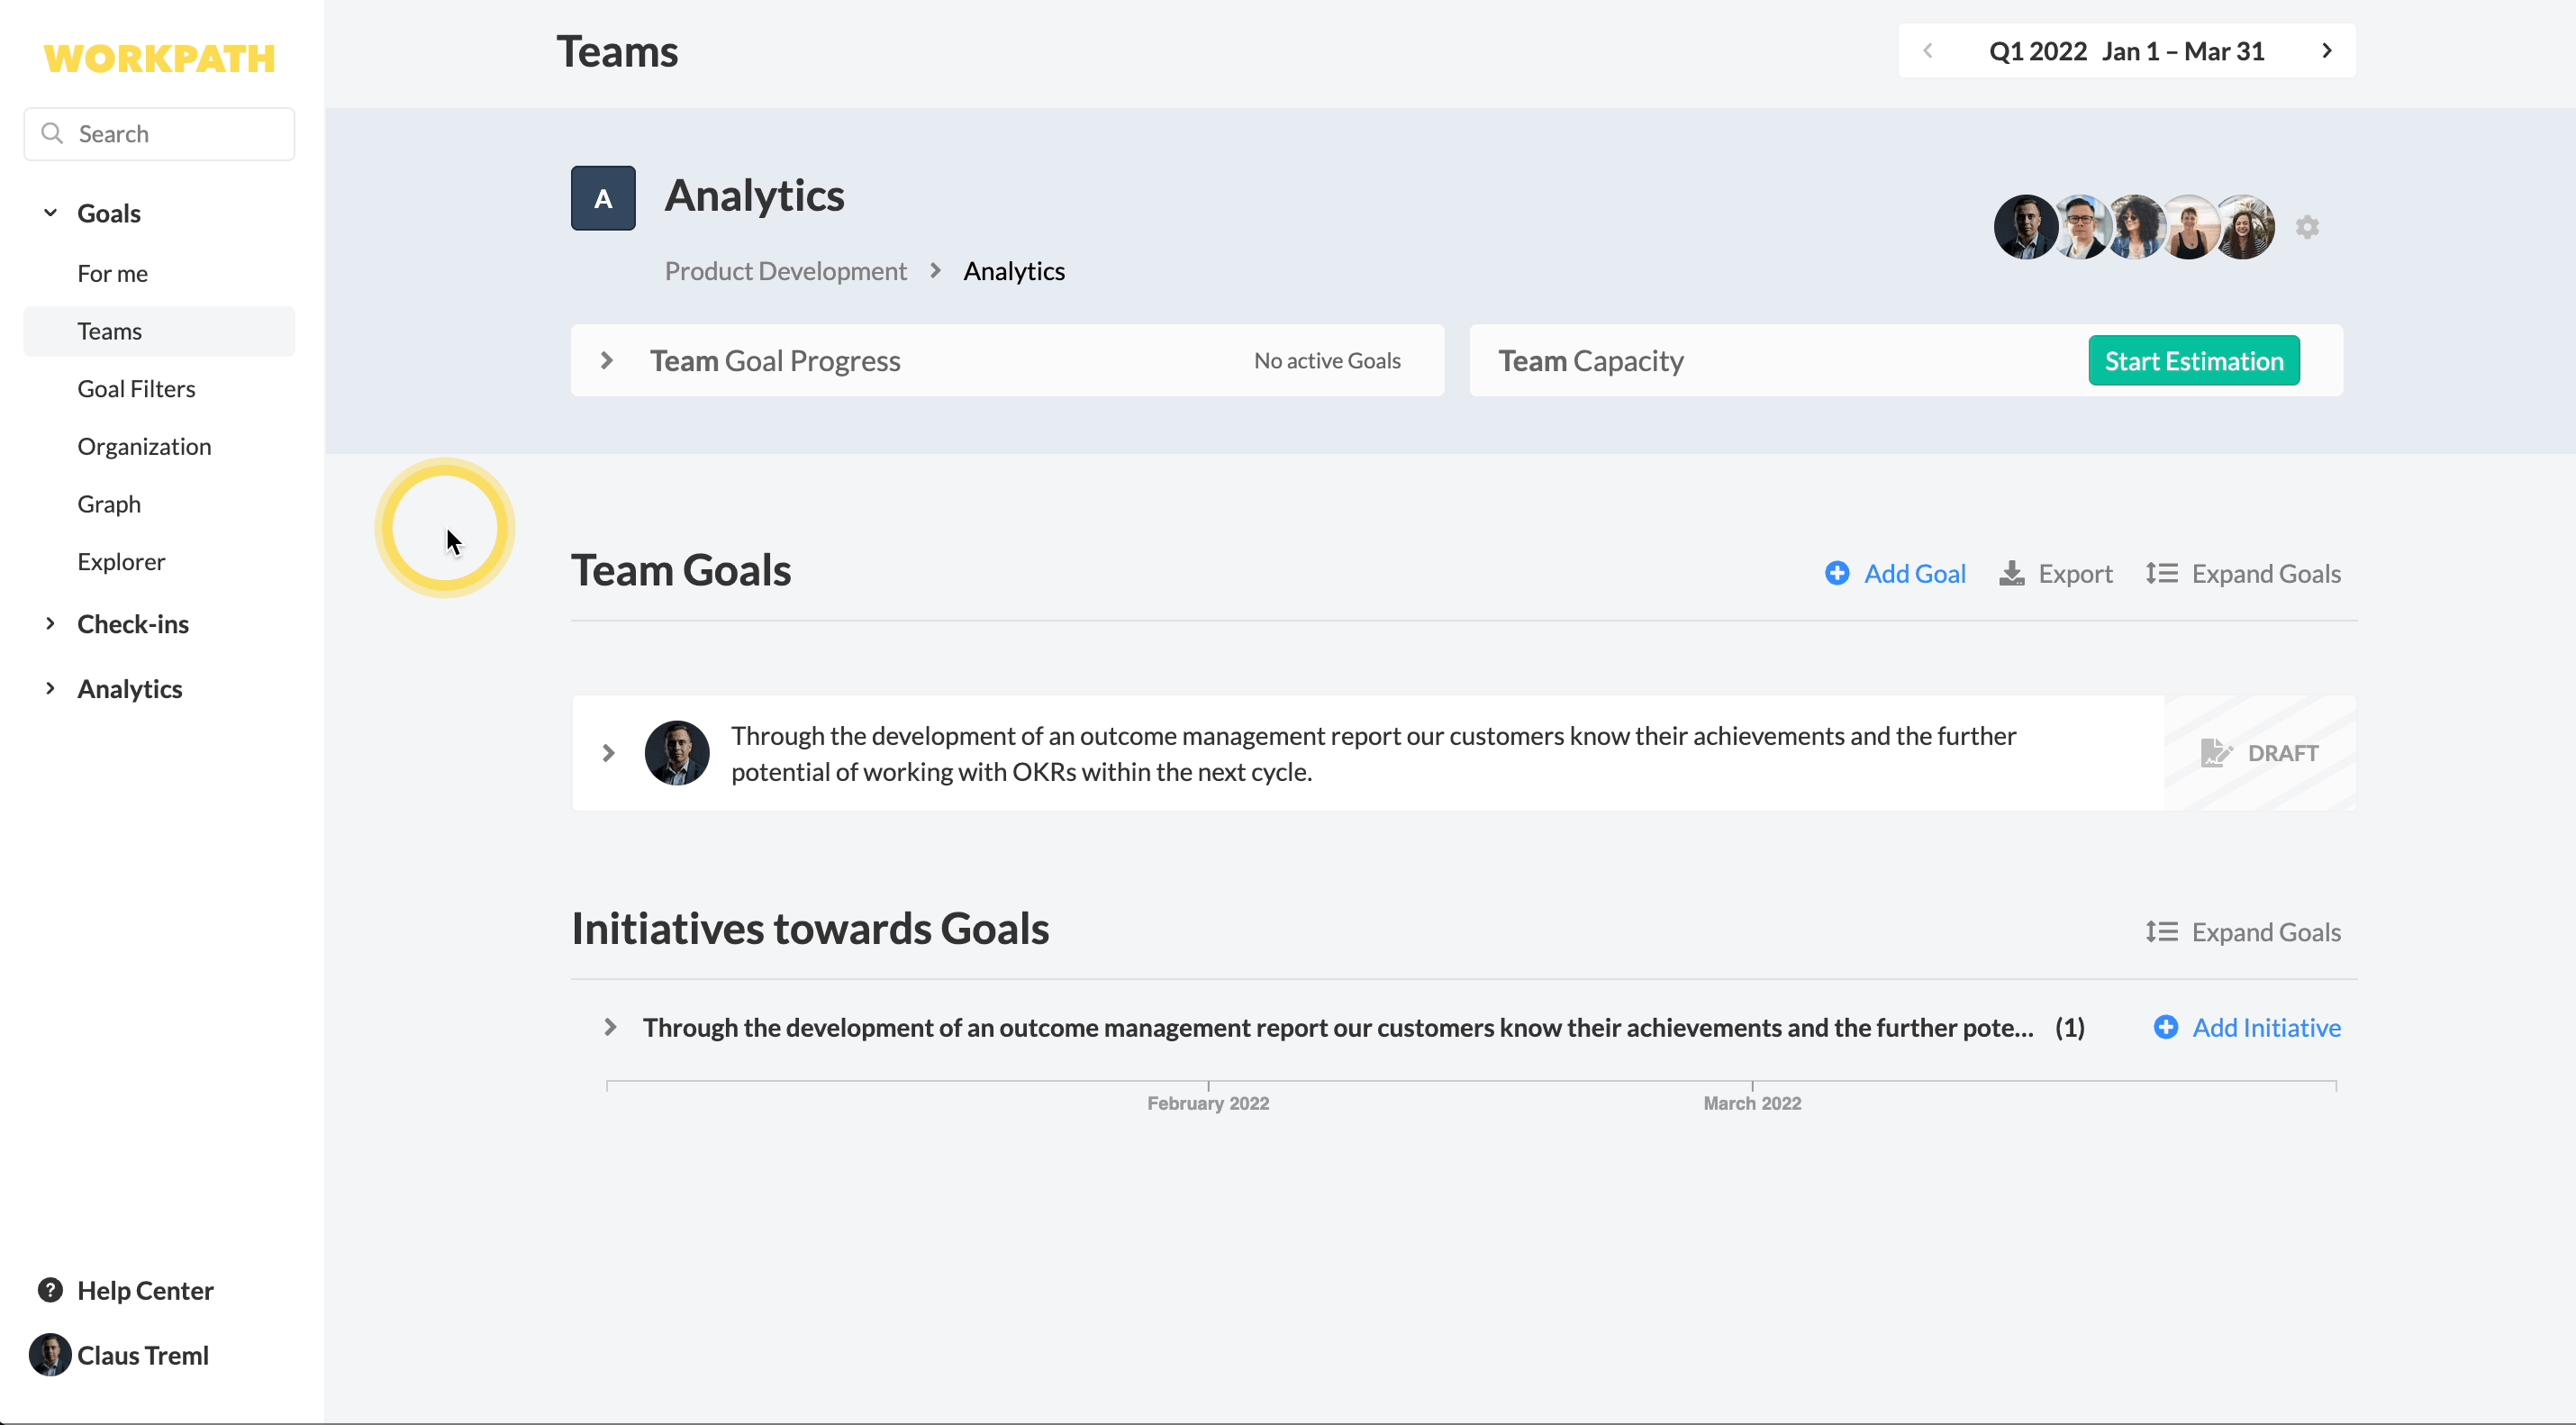The image size is (2576, 1425).
Task: Expand the Check-ins sidebar section
Action: click(x=50, y=623)
